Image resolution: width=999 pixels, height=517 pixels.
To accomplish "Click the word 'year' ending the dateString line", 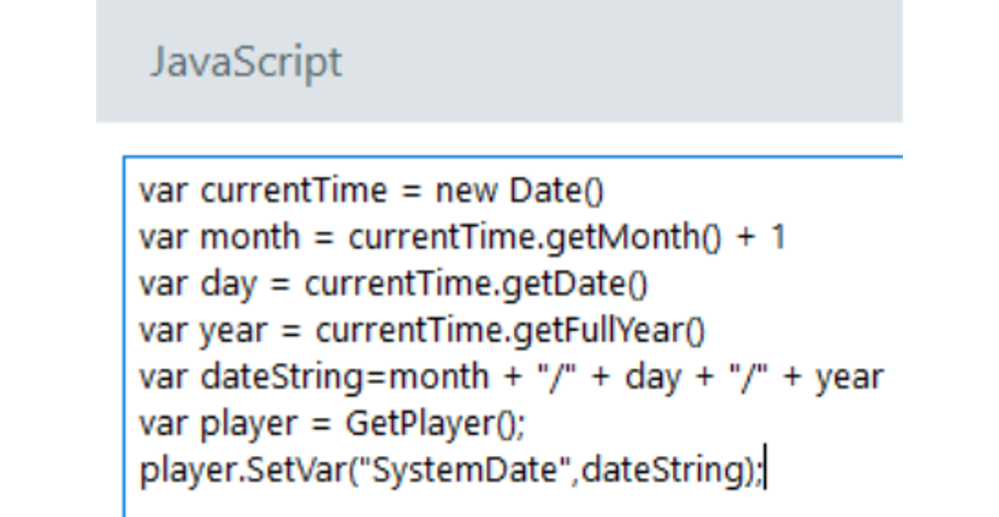I will click(848, 378).
